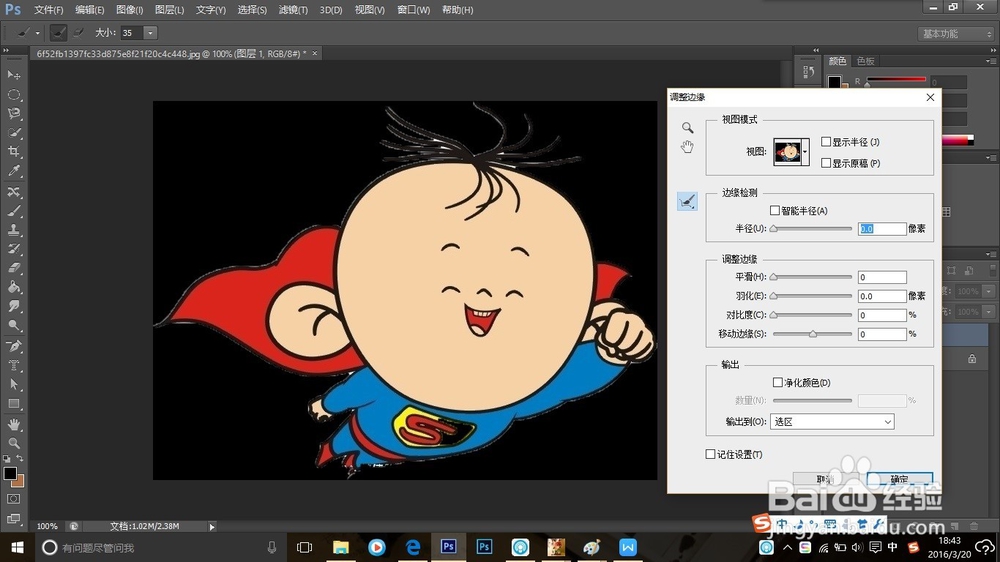This screenshot has height=562, width=1000.
Task: Open Edge browser from taskbar
Action: point(413,547)
